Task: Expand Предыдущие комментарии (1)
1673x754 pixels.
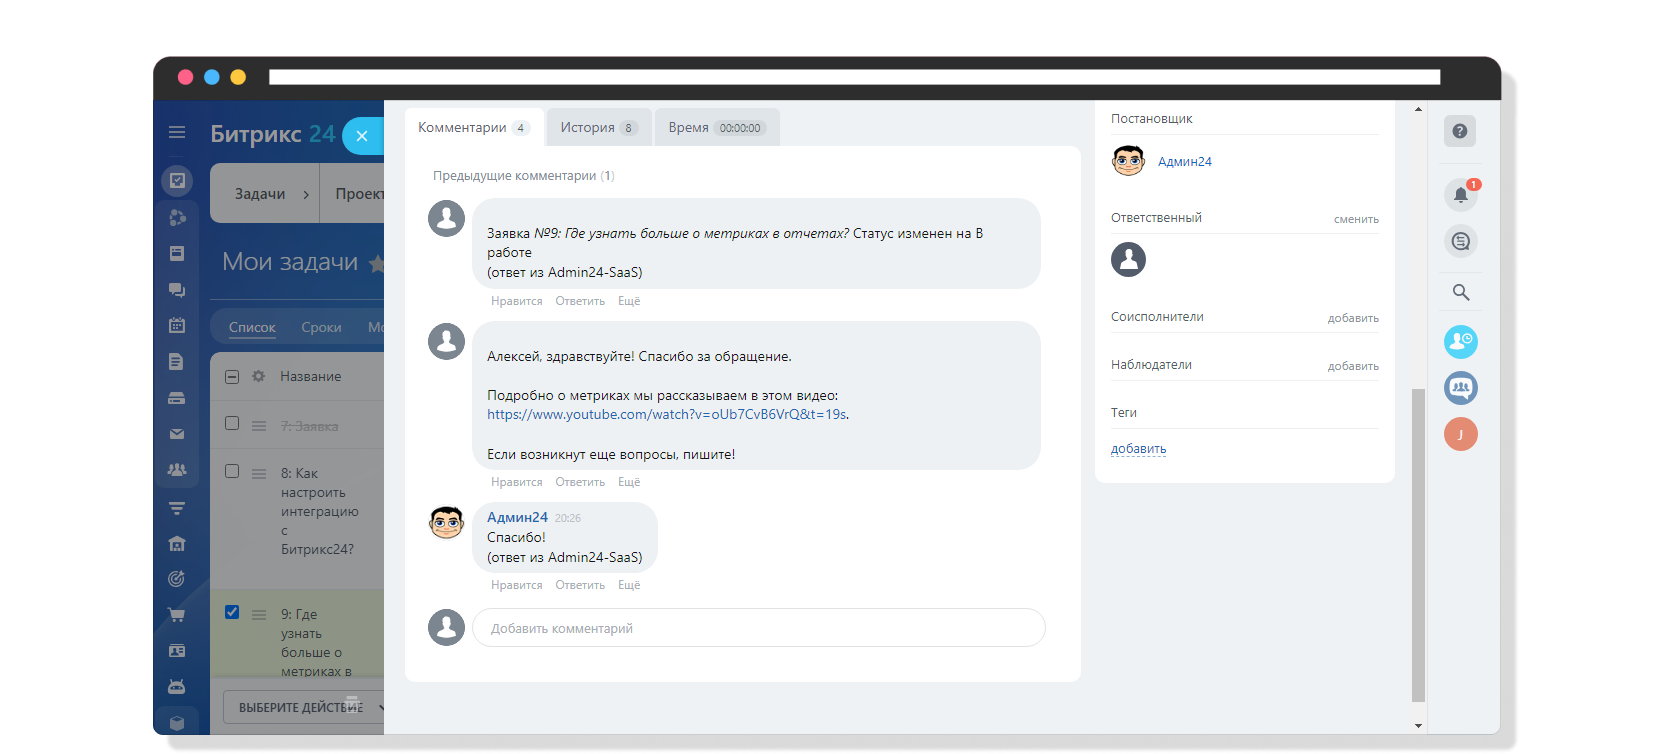Action: pyautogui.click(x=523, y=176)
